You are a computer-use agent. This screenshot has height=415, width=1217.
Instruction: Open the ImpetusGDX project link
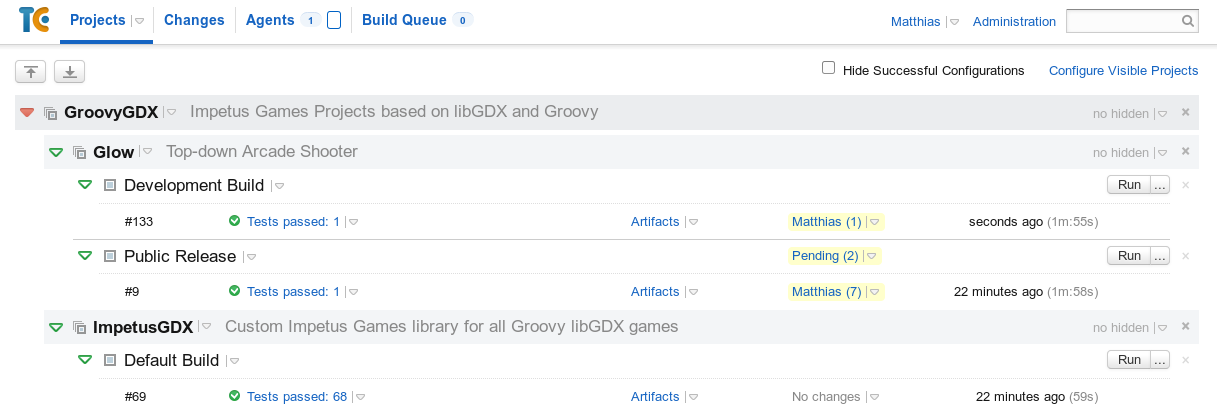coord(143,327)
